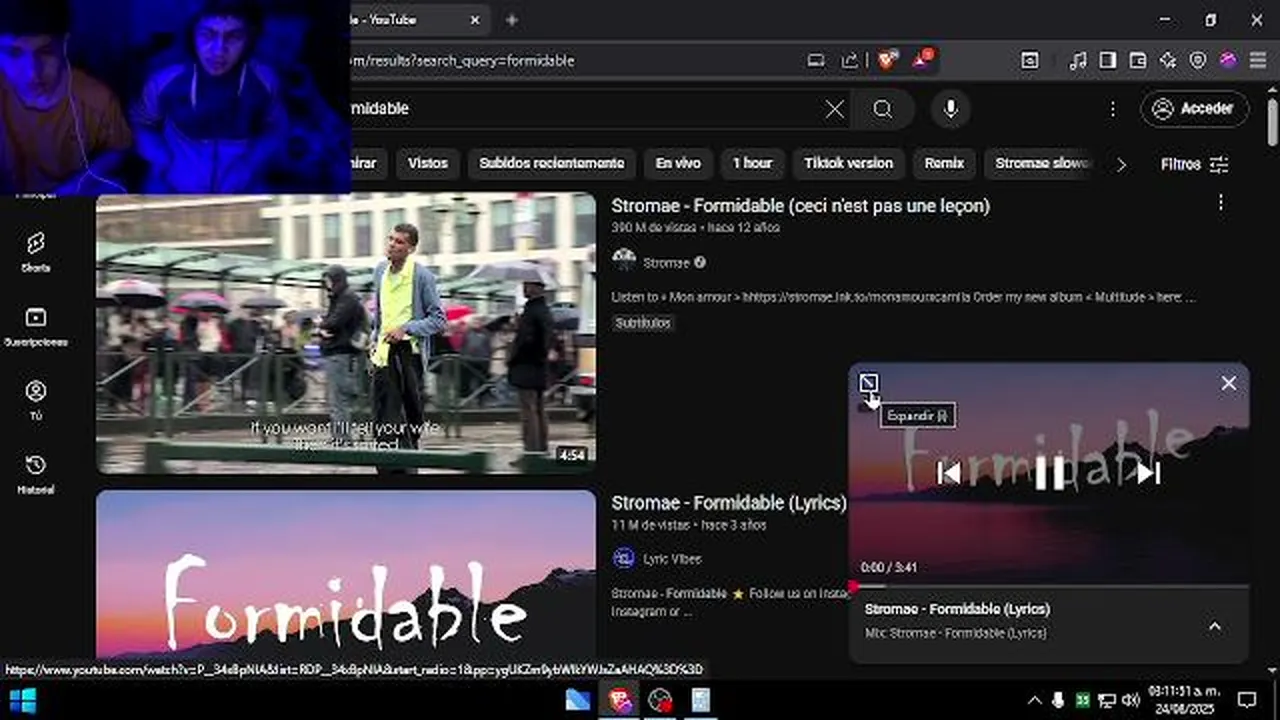Select the Tiktok version chip
The image size is (1280, 720).
[848, 163]
